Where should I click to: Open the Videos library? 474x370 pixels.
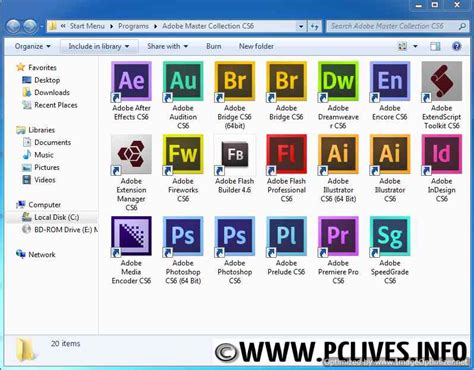click(x=38, y=180)
